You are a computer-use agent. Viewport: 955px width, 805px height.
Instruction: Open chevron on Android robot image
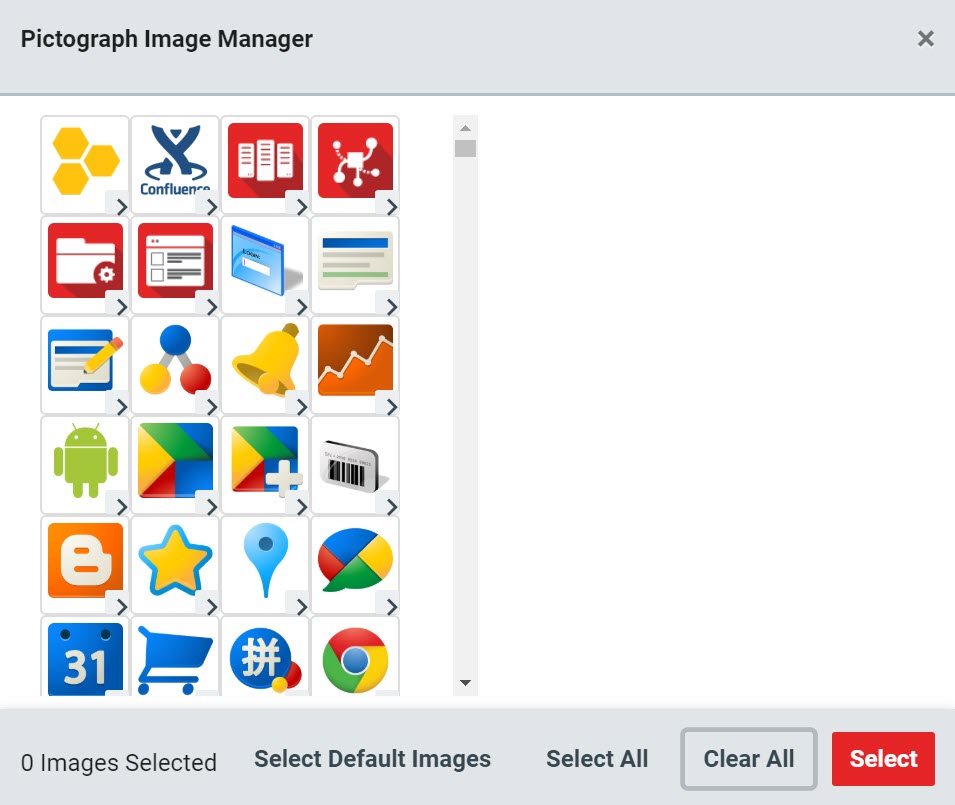121,507
